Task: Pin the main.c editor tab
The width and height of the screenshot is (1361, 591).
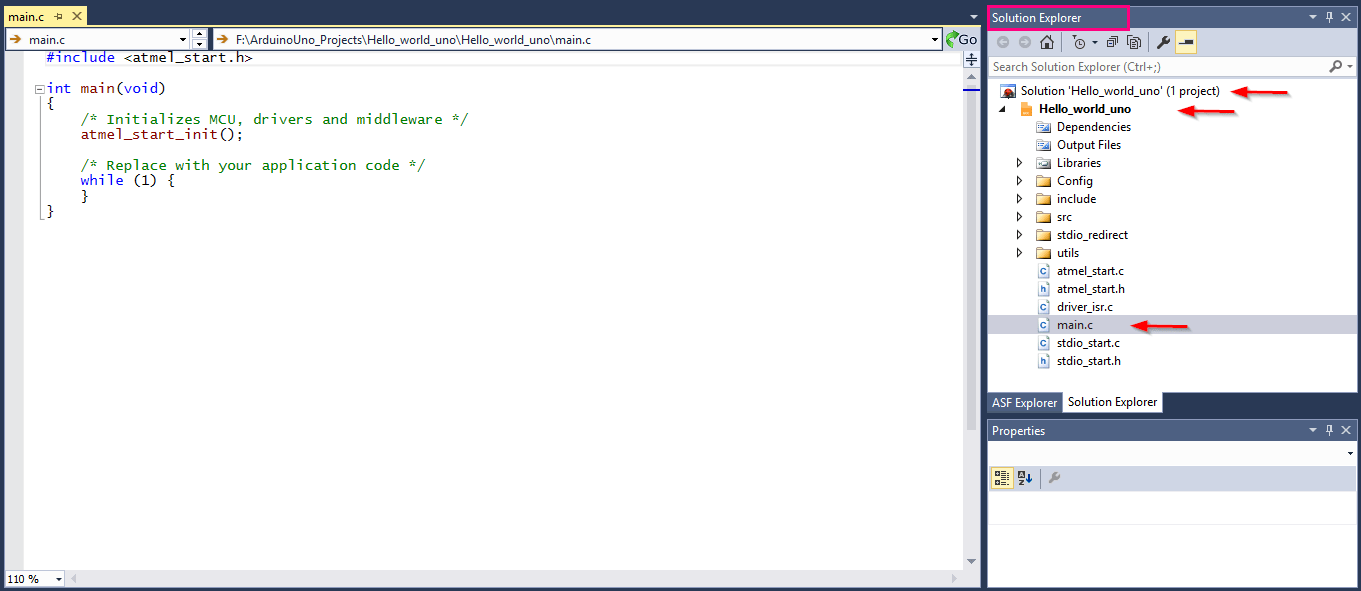Action: point(60,15)
